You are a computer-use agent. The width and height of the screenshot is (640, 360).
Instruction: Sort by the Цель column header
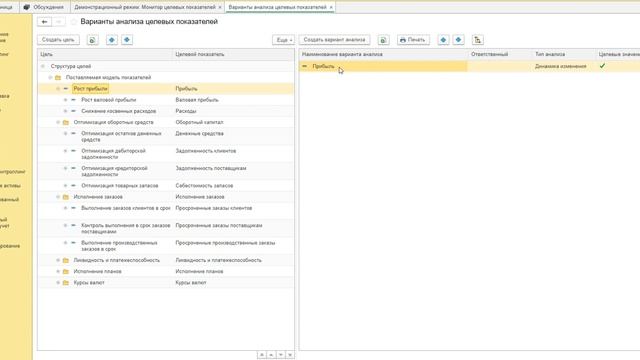(105, 54)
